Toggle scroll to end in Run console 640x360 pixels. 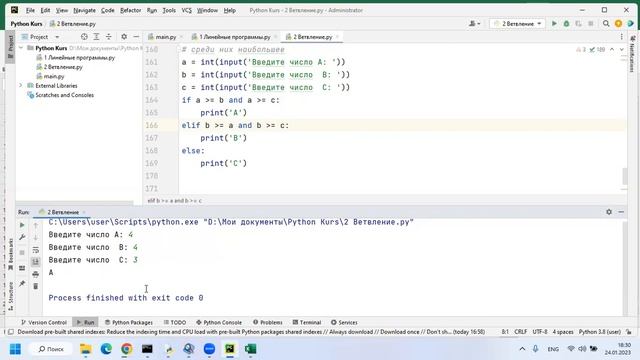36,262
